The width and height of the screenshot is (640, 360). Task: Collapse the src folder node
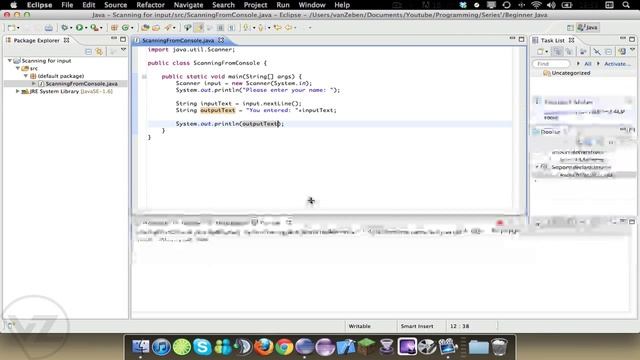coord(18,68)
